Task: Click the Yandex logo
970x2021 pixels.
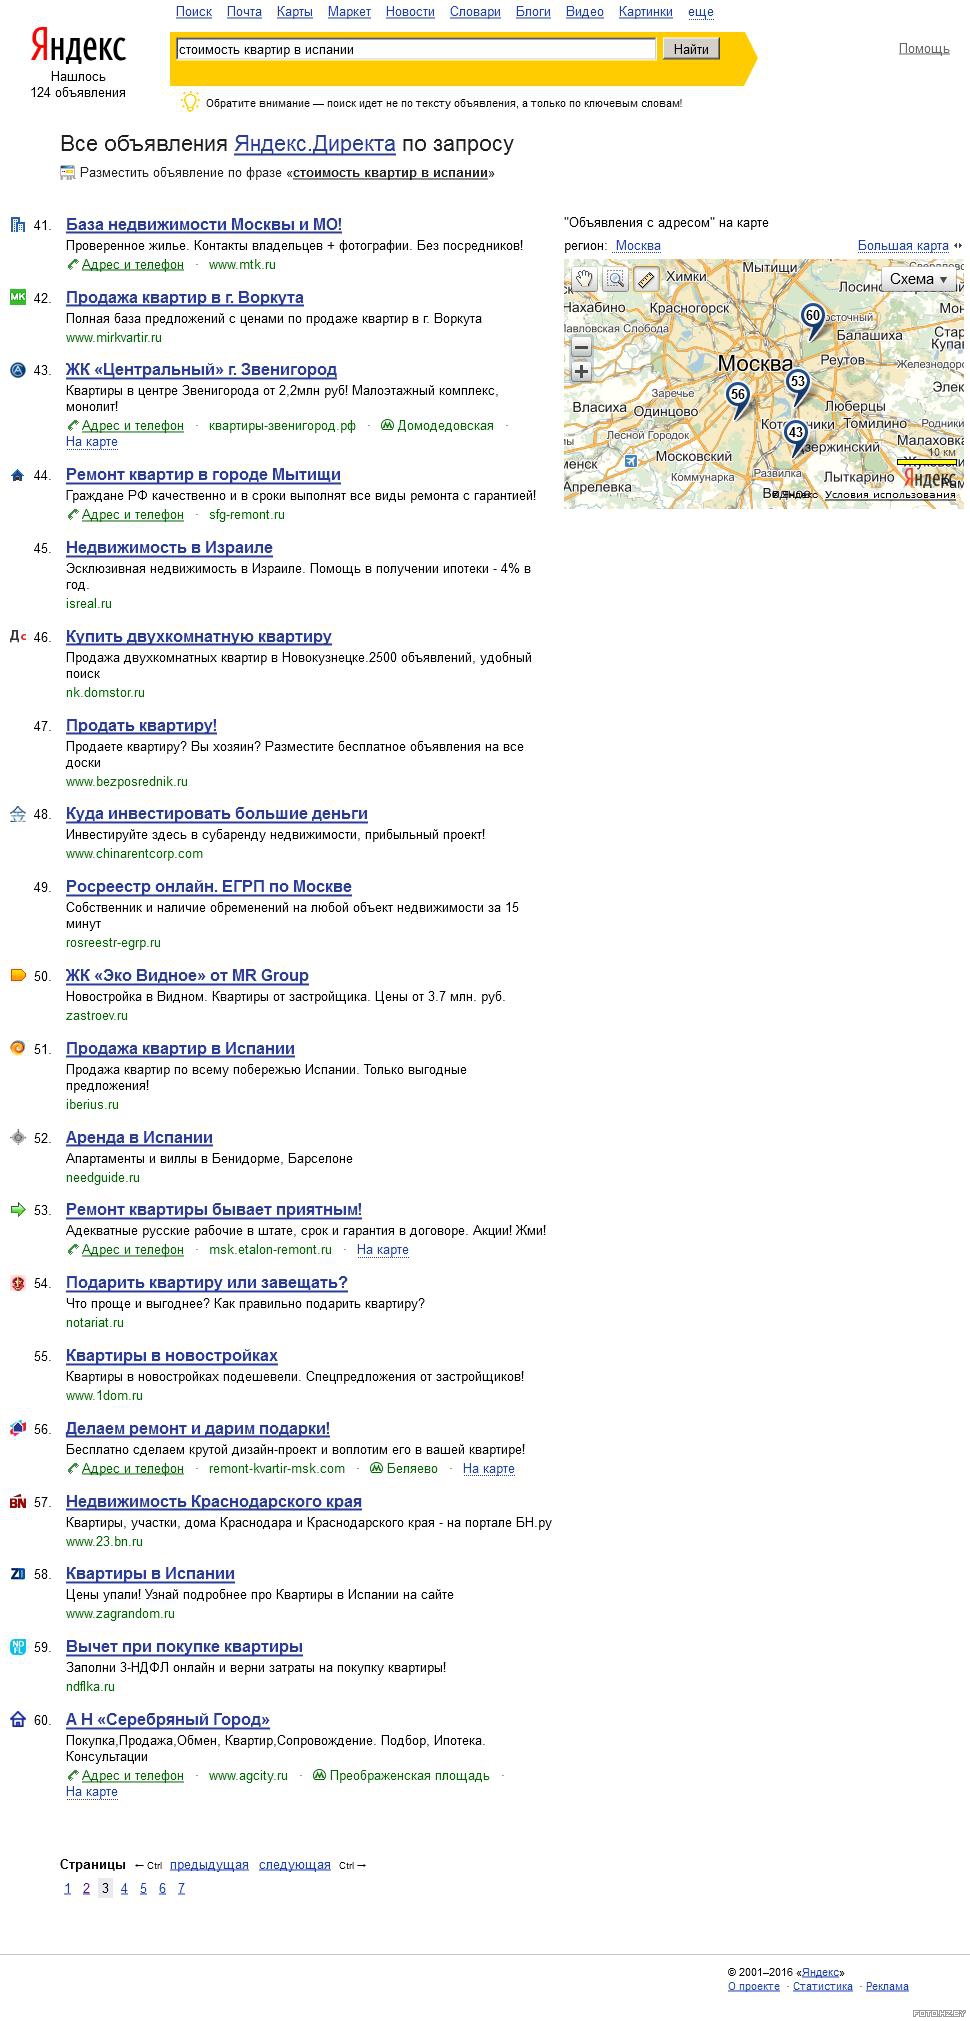Action: [78, 46]
